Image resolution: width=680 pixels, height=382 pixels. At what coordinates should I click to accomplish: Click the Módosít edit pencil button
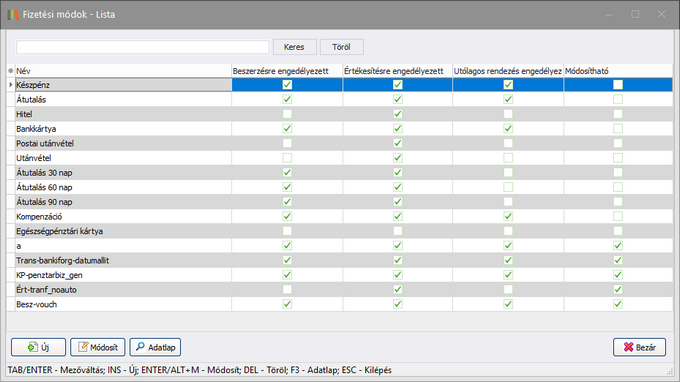(98, 347)
